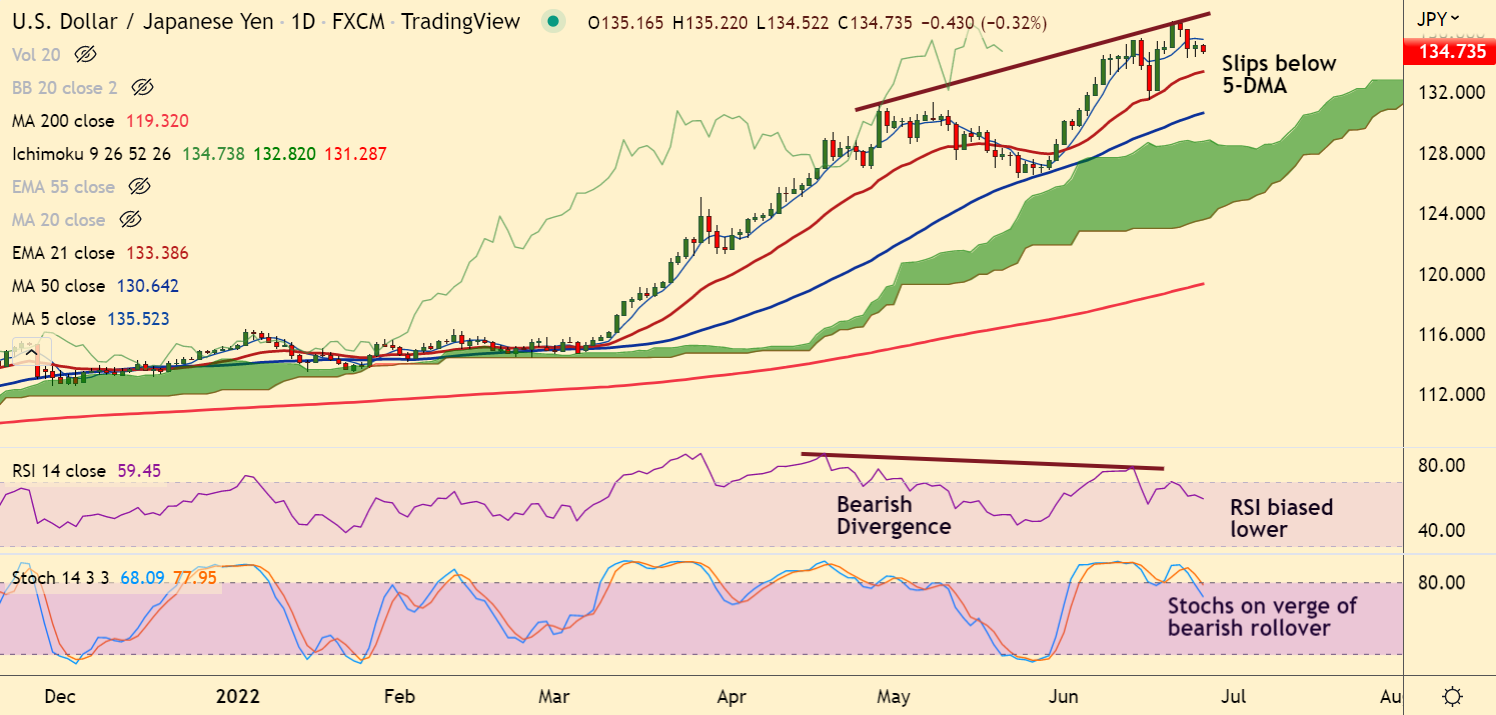Image resolution: width=1496 pixels, height=715 pixels.
Task: Unhide the BB 20 close 2 indicator
Action: pyautogui.click(x=141, y=87)
